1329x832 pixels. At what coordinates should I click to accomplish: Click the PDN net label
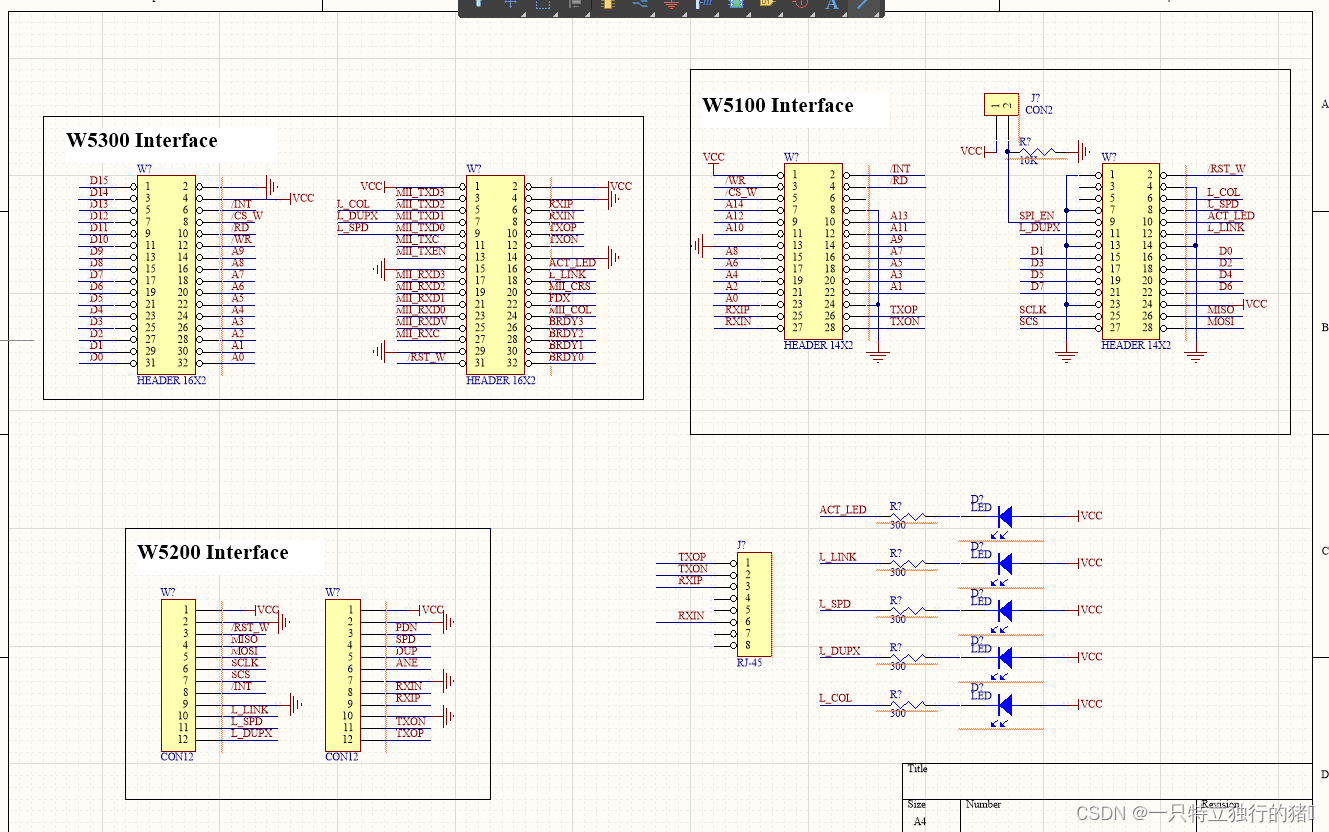pos(406,627)
